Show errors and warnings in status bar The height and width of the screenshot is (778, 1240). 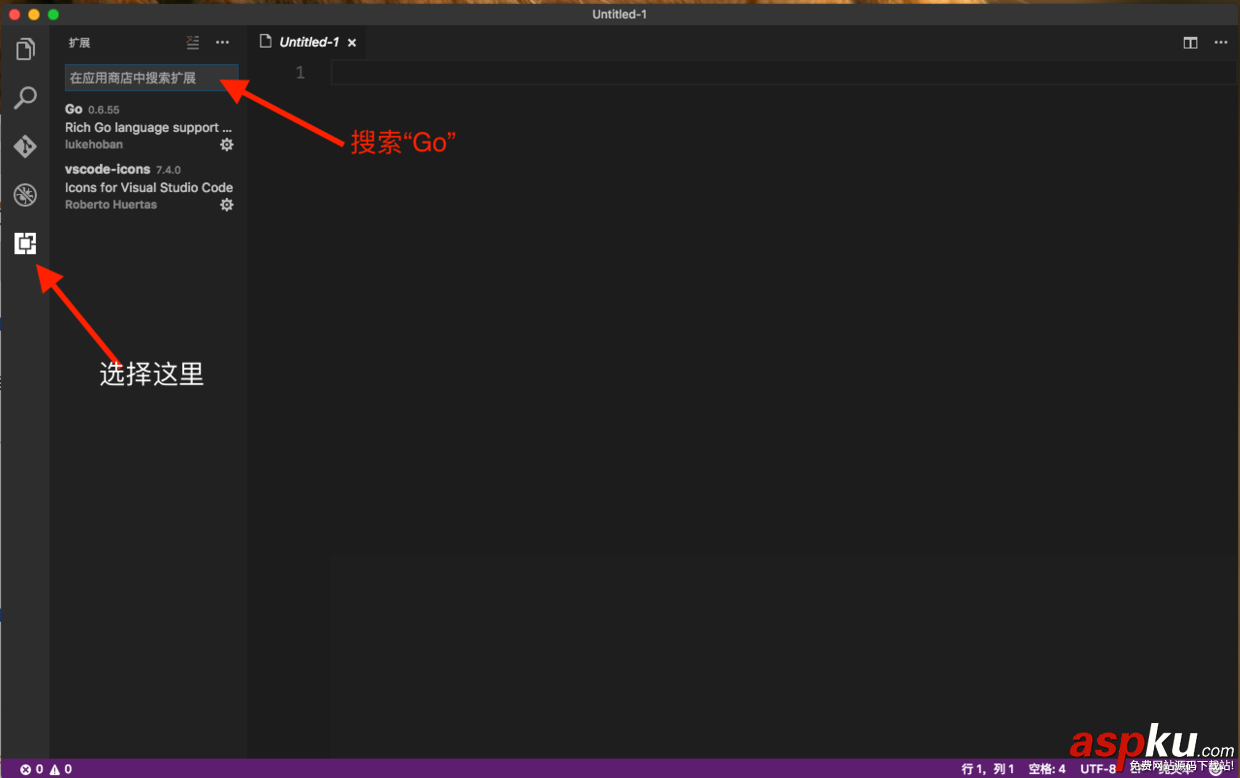46,769
